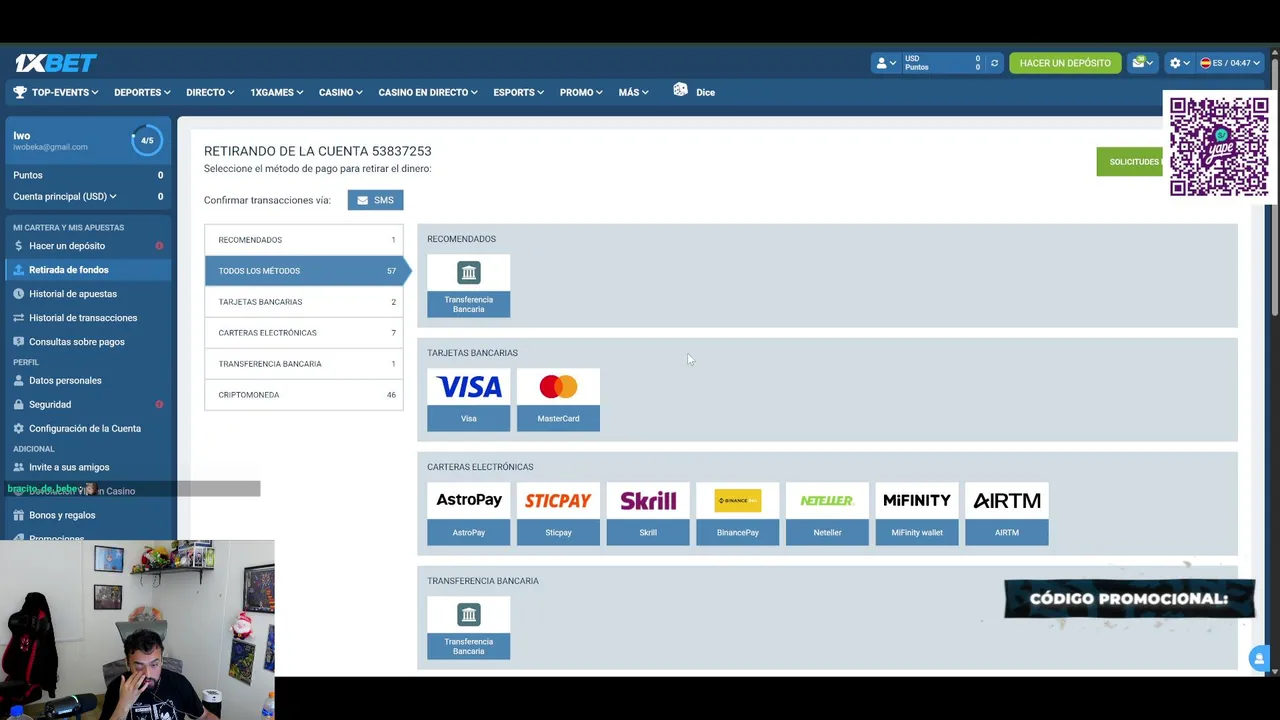Open Datos personales

[88, 381]
